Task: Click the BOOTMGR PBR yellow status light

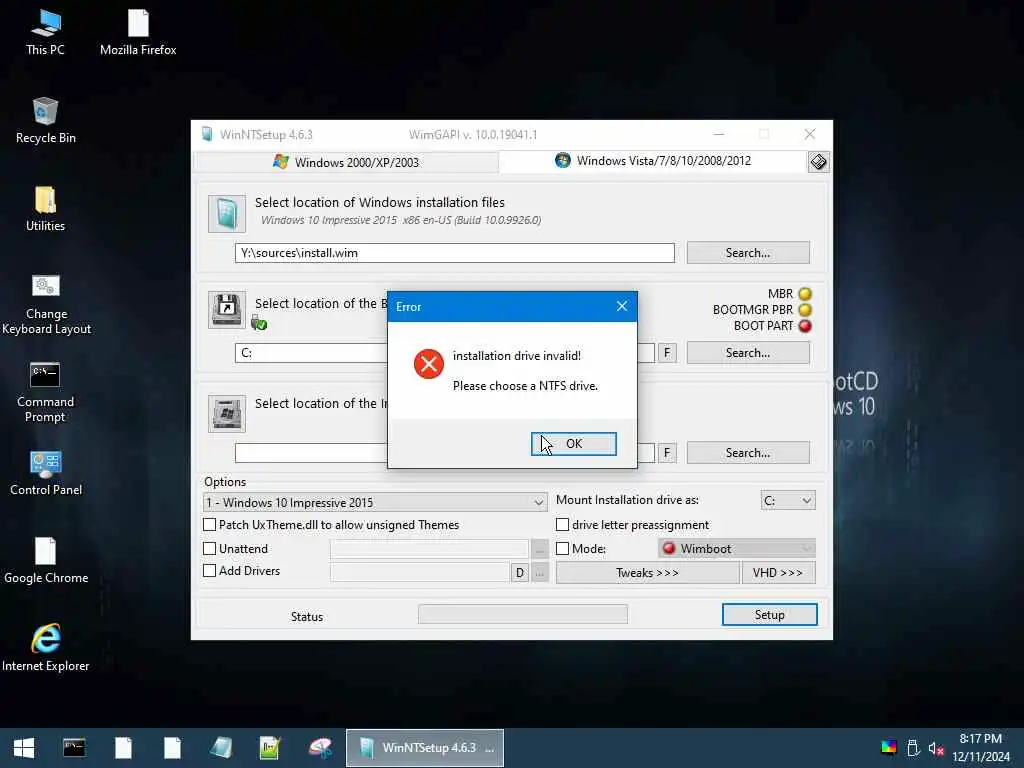Action: point(805,310)
